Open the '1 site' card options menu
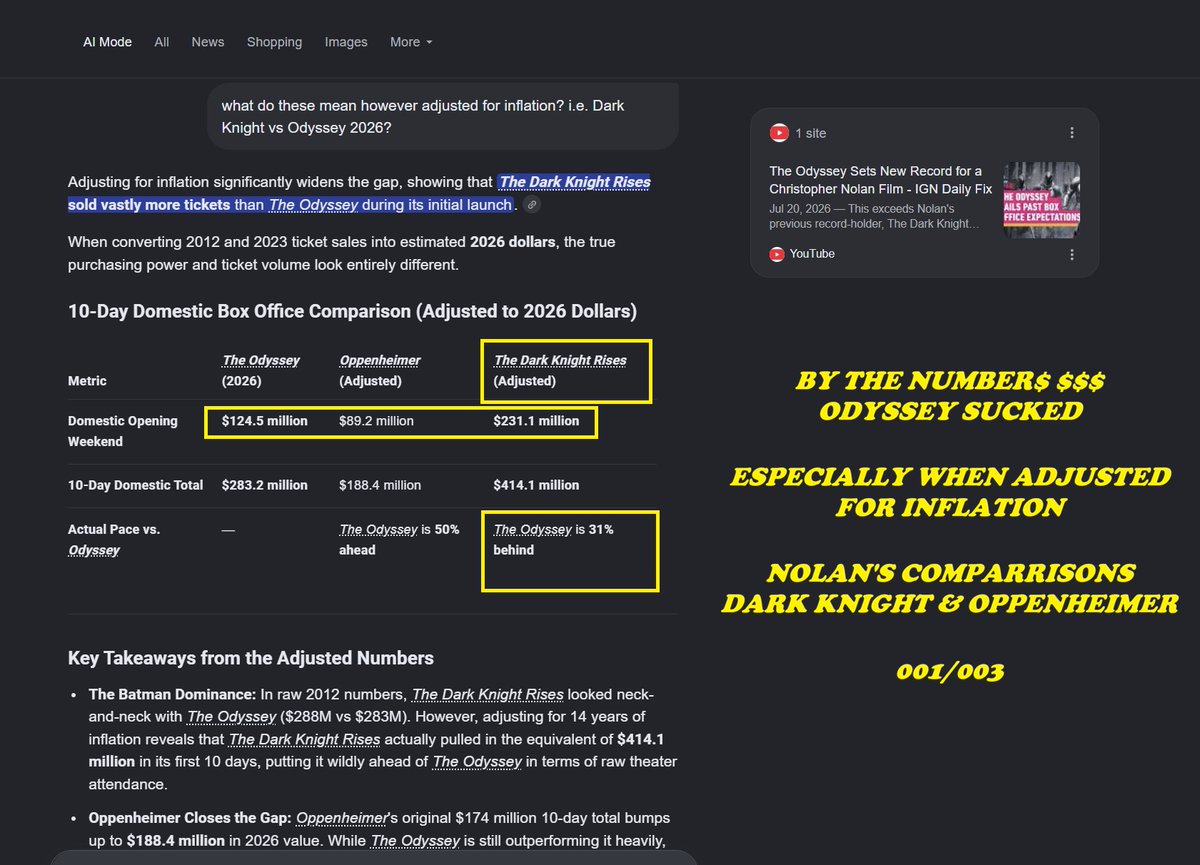Viewport: 1200px width, 865px height. [x=1072, y=133]
